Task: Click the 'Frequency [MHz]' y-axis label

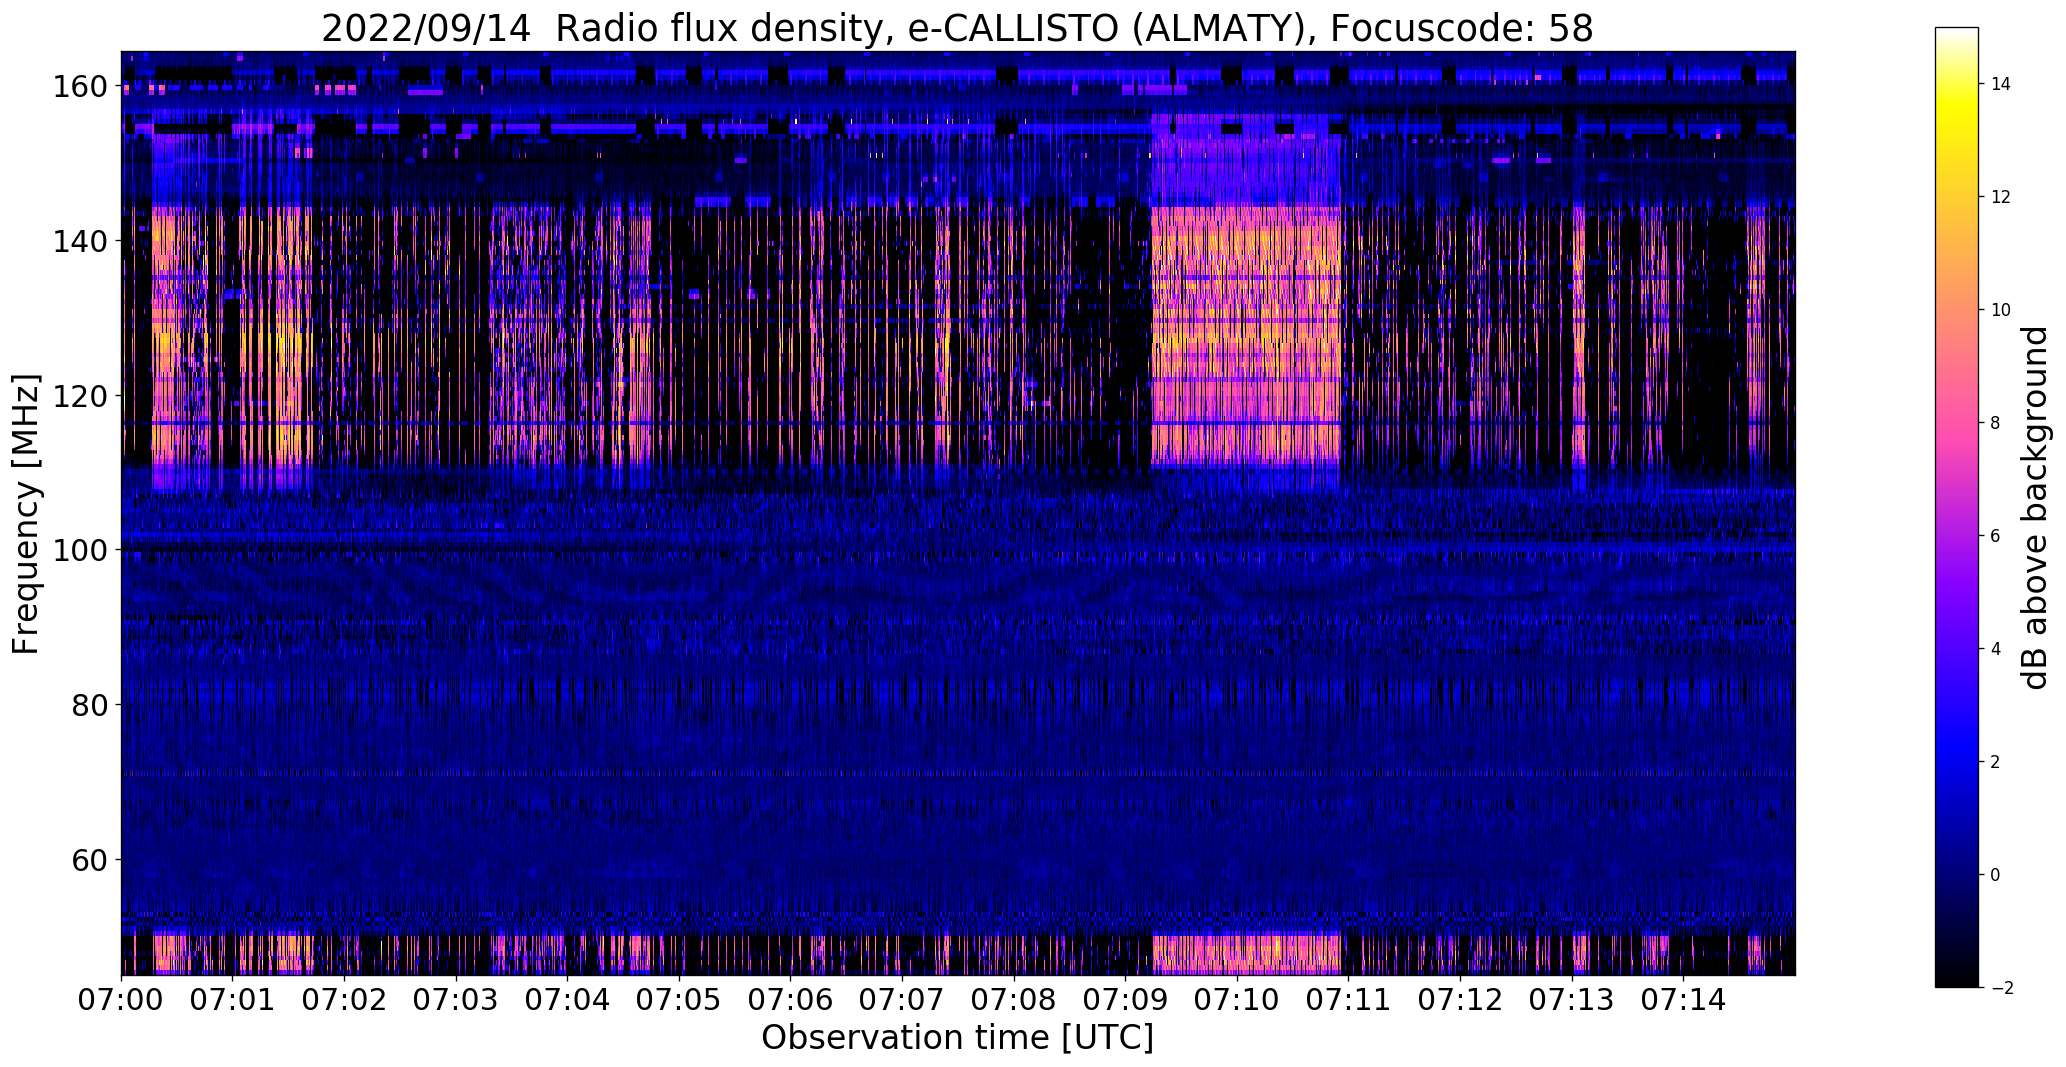Action: [26, 514]
